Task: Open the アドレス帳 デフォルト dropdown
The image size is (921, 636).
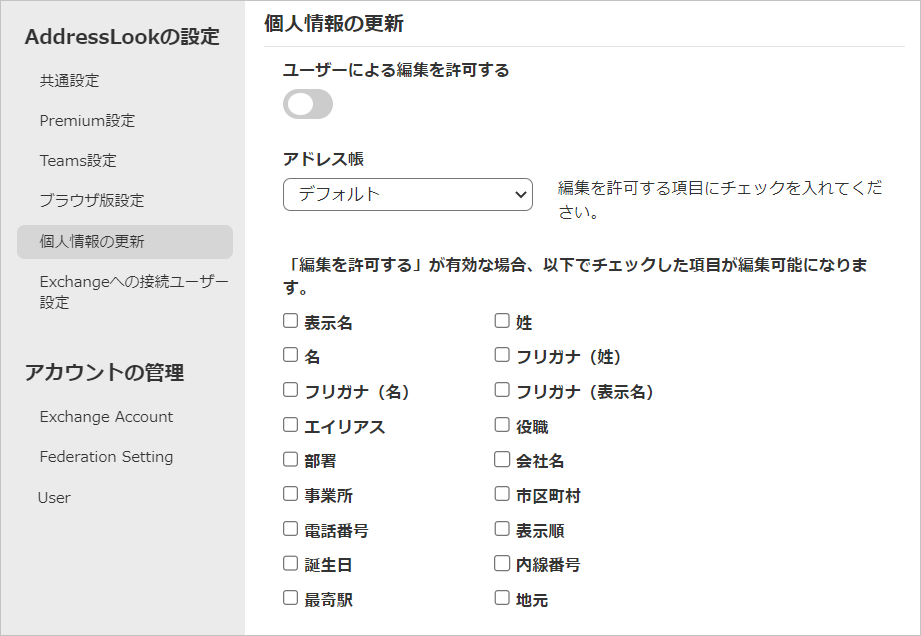Action: [408, 194]
